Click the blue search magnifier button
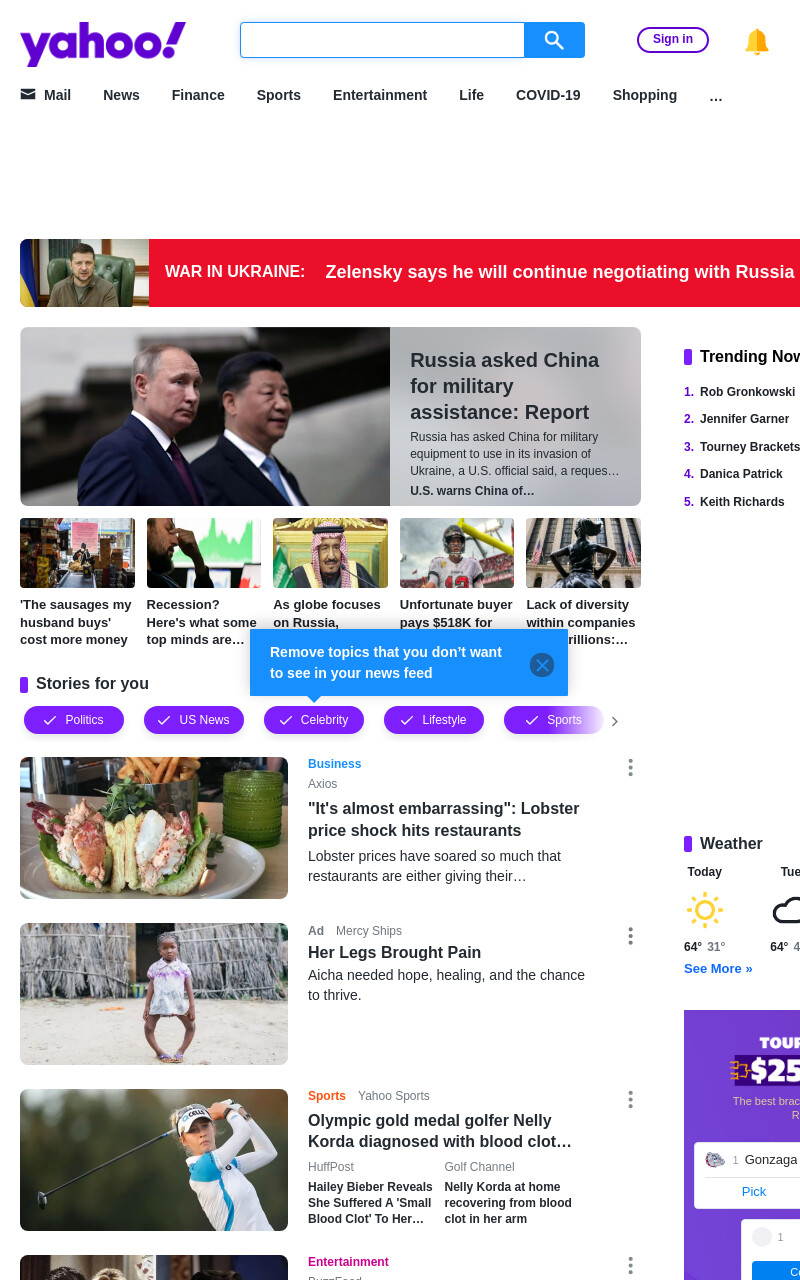 (554, 40)
